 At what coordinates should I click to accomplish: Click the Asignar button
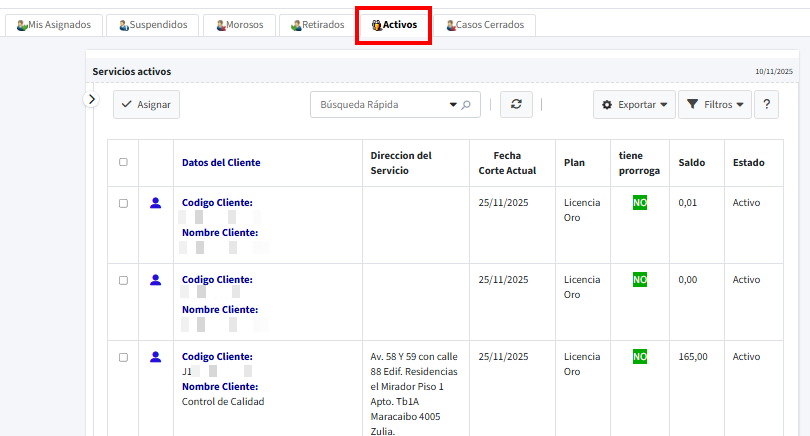point(146,104)
